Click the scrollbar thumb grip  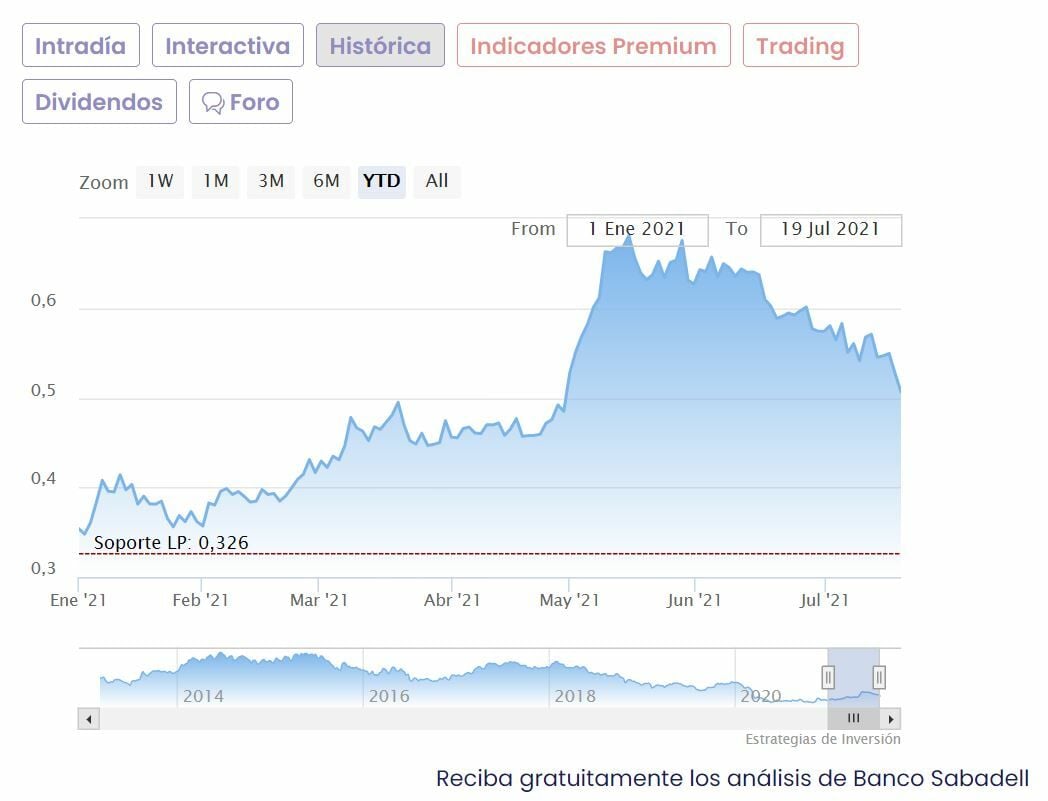click(x=853, y=718)
